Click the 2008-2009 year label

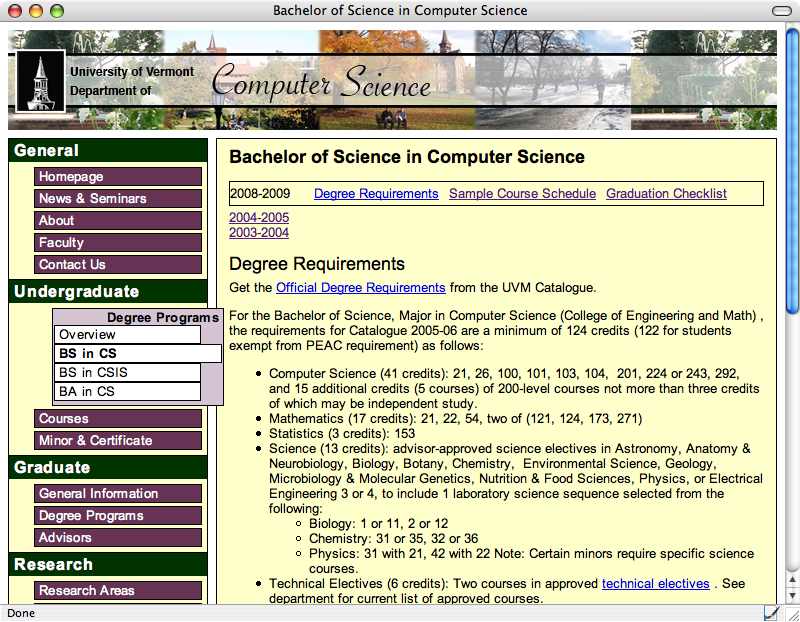coord(260,194)
